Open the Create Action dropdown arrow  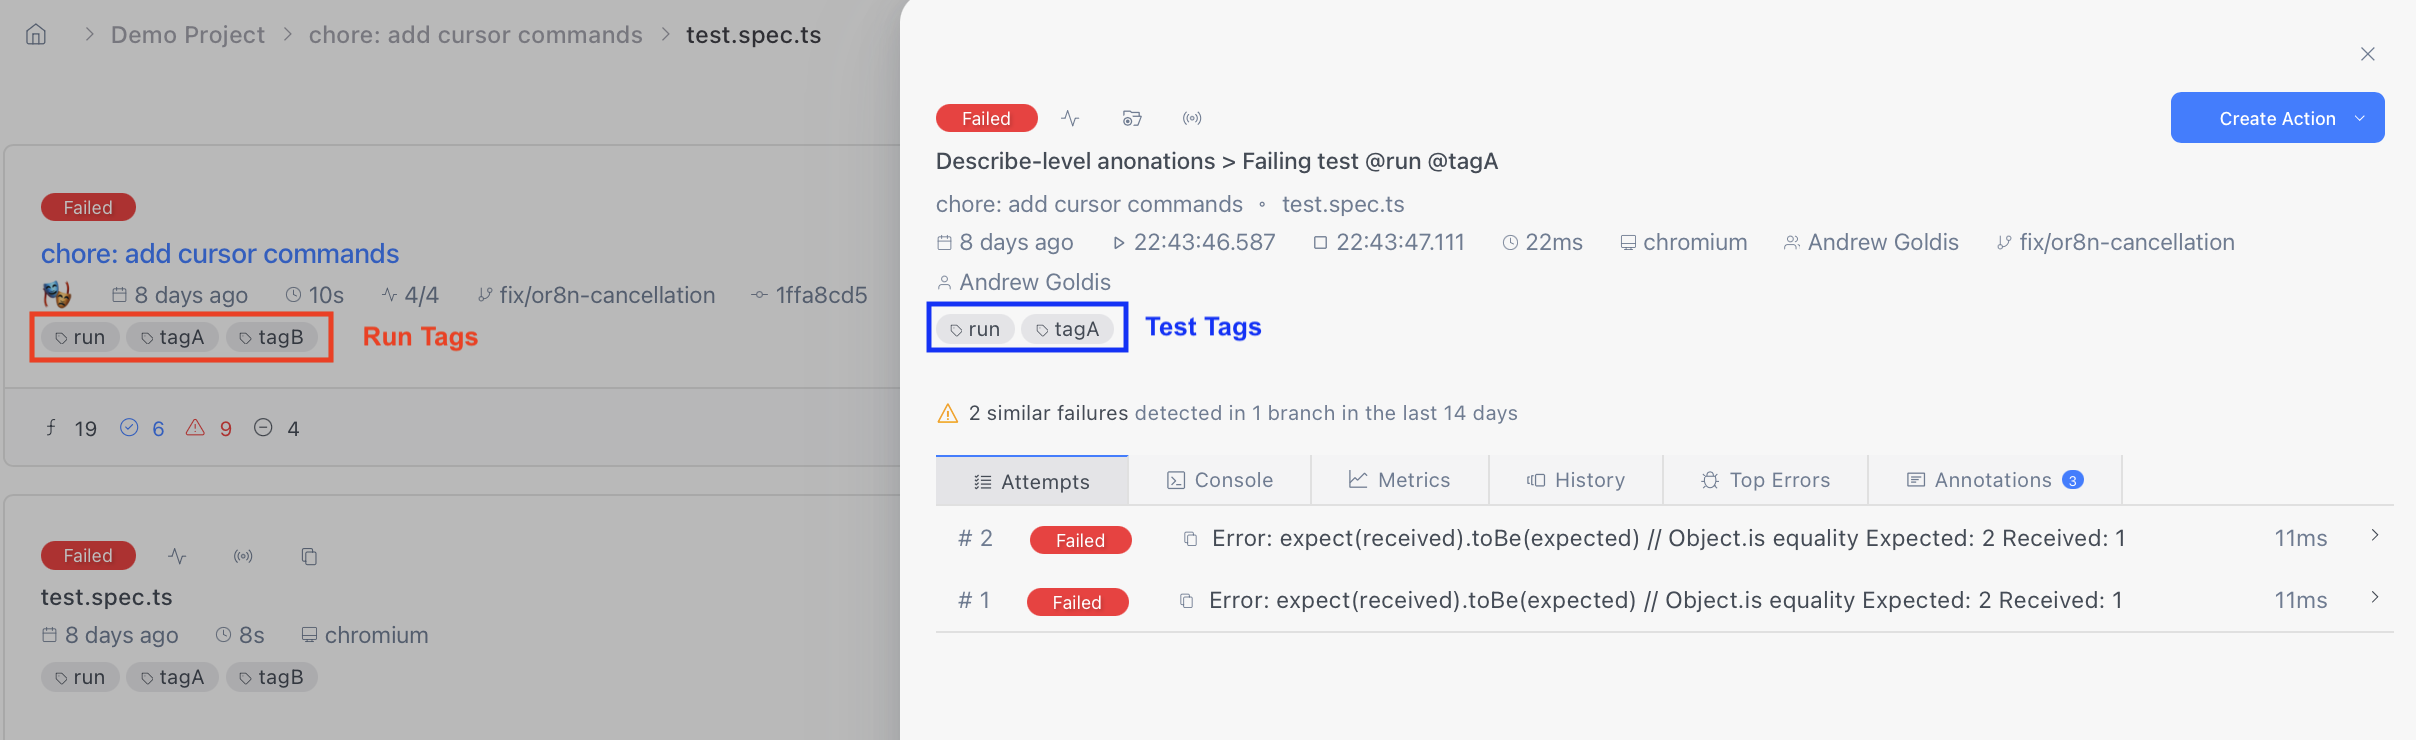[x=2360, y=118]
